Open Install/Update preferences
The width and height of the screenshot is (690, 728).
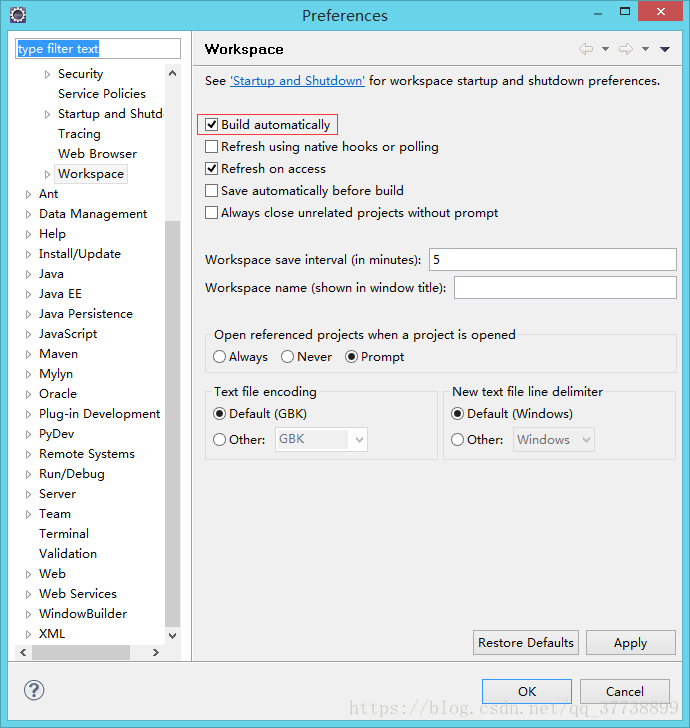80,254
